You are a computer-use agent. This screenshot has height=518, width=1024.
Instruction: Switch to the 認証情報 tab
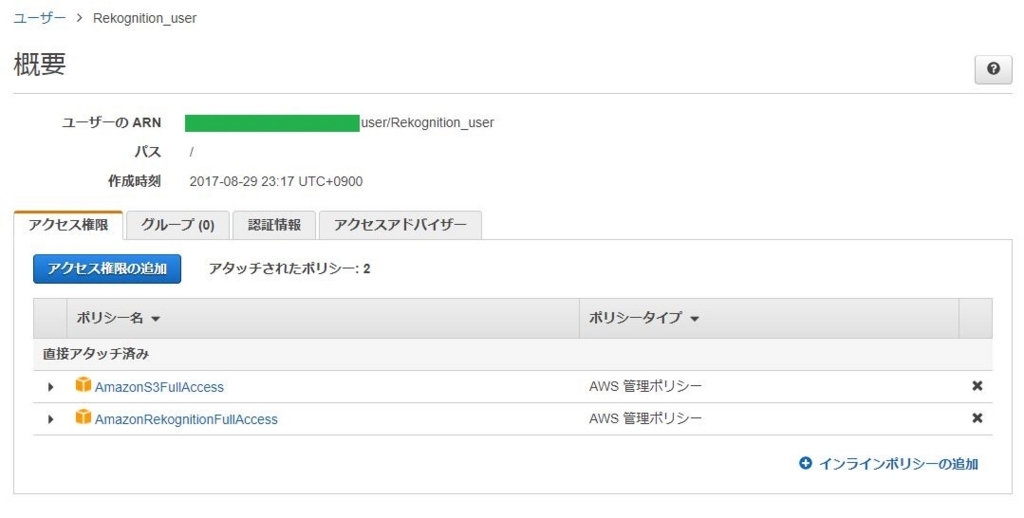coord(274,225)
